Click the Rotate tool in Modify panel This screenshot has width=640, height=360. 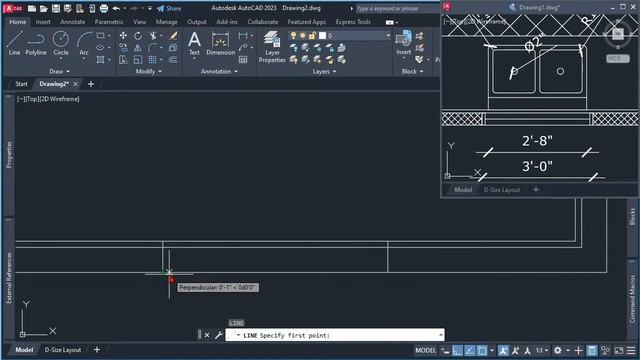tap(138, 36)
